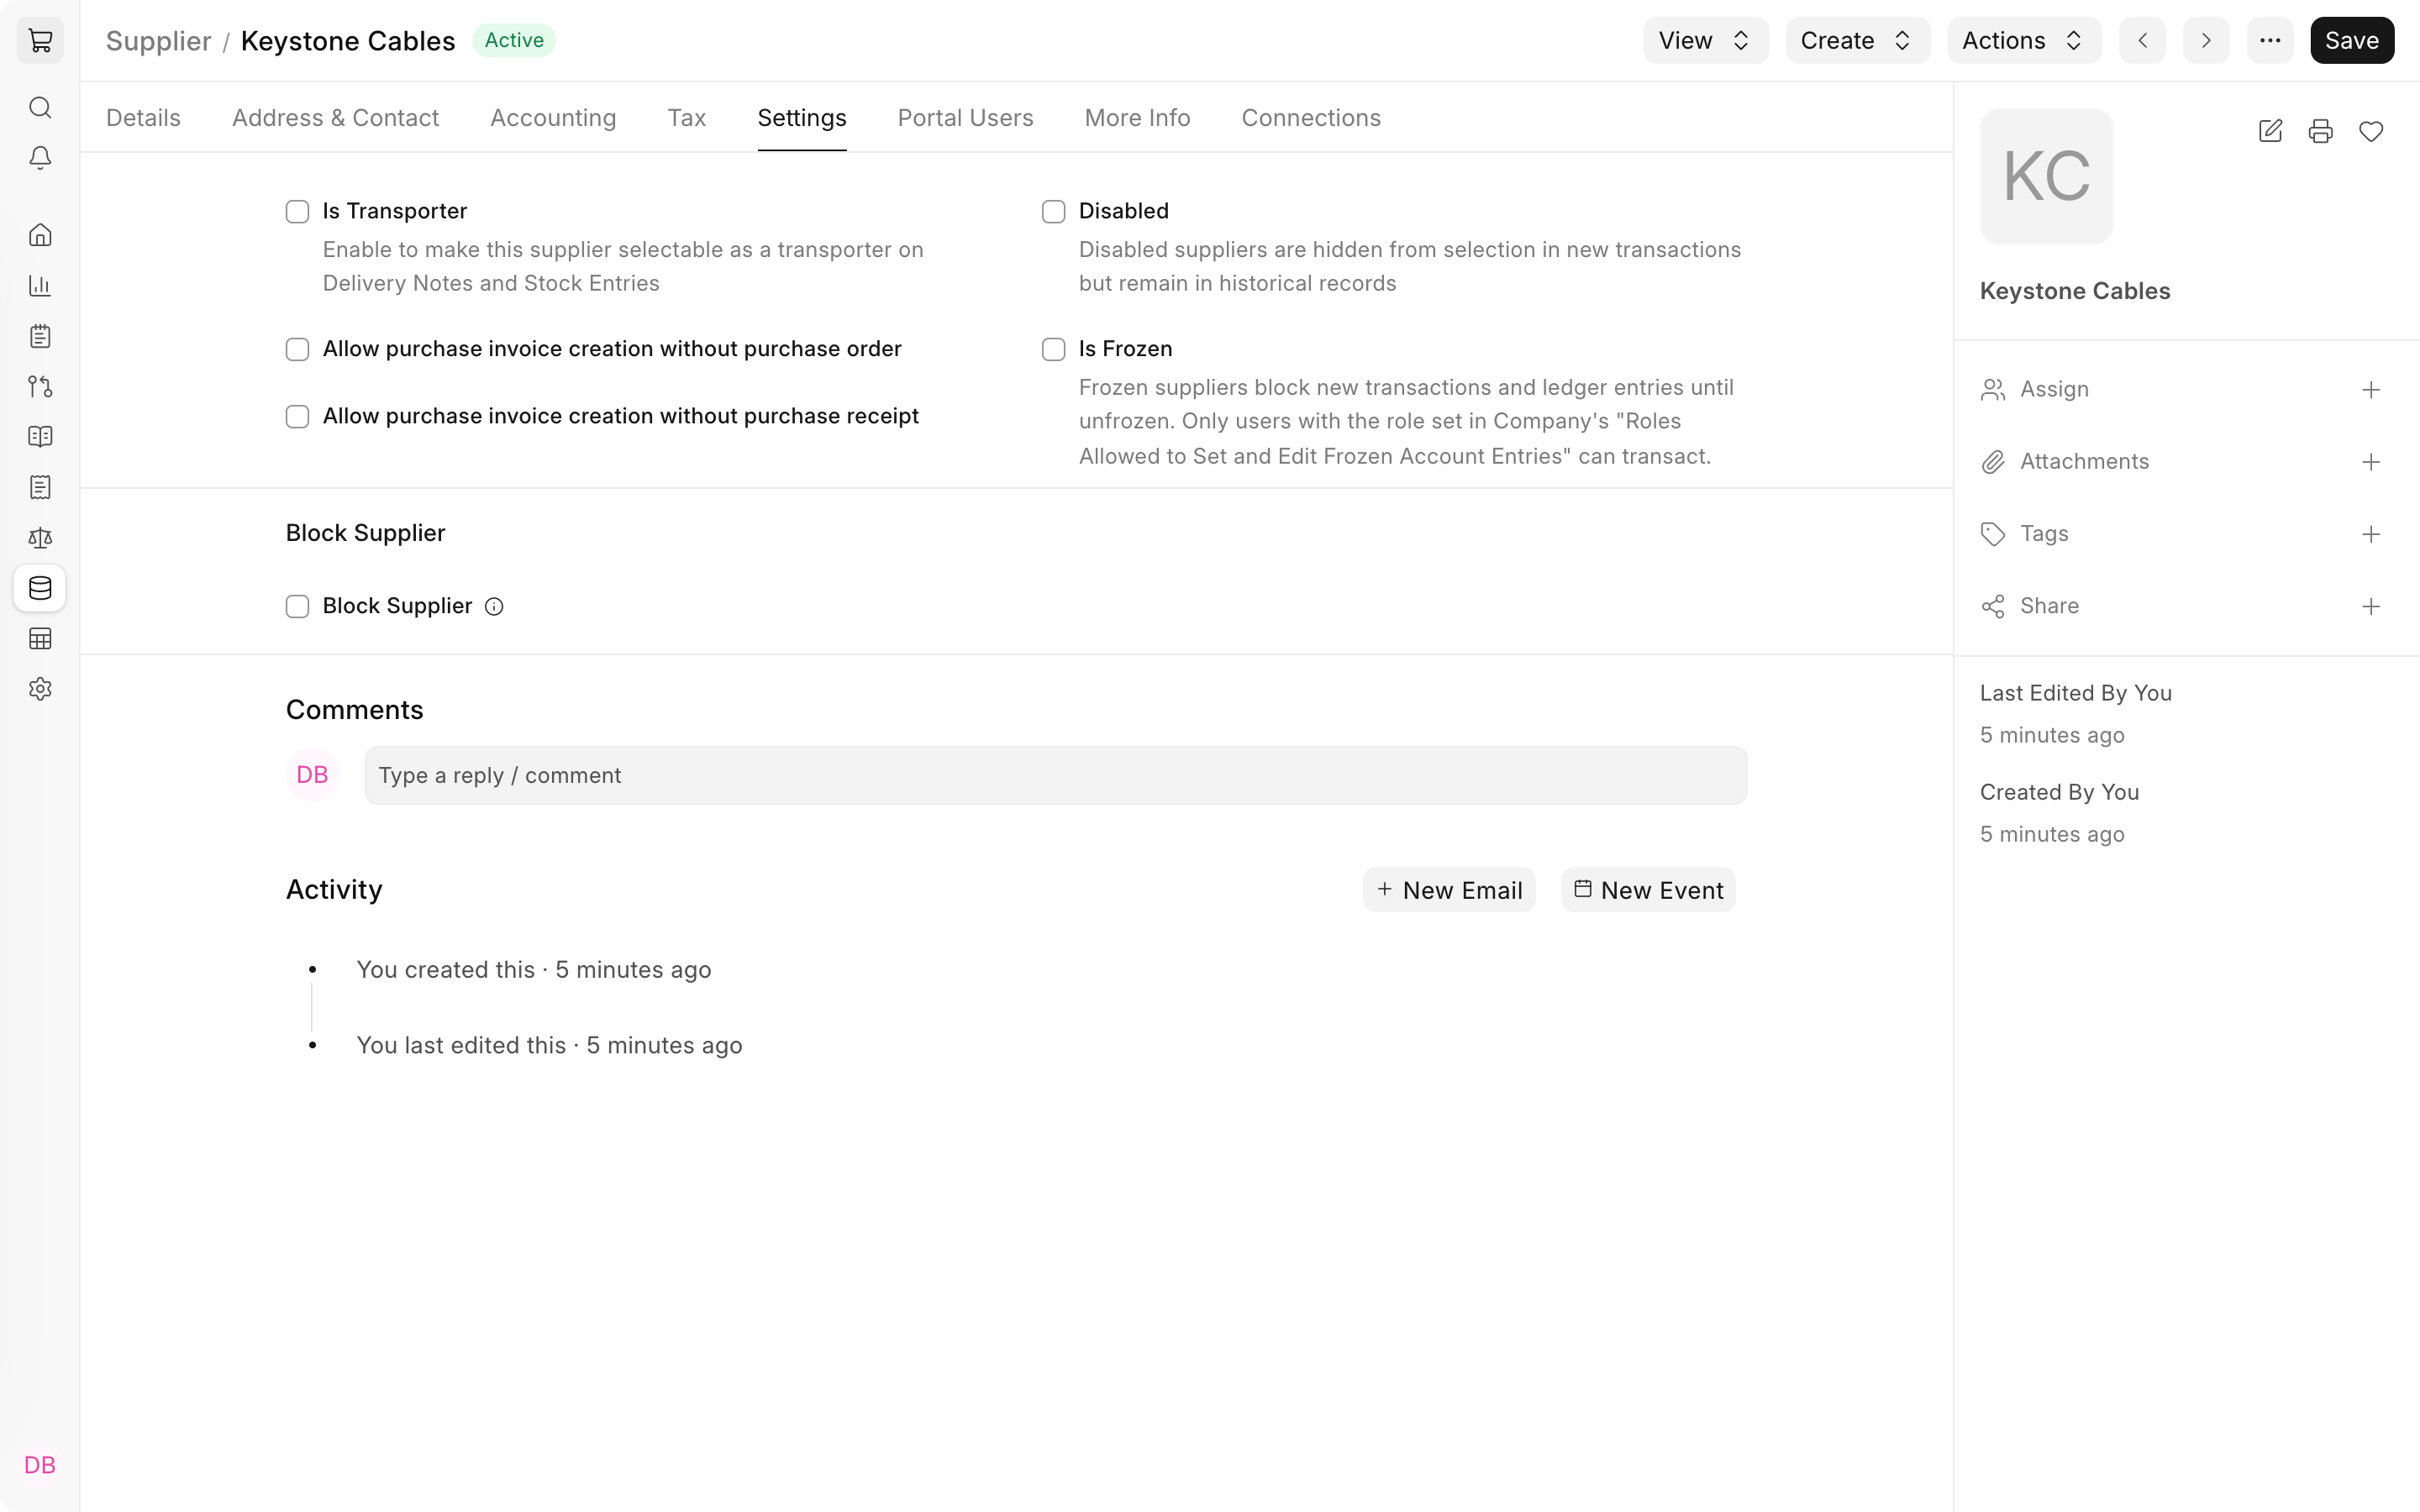Add a tag with Tags plus
Image resolution: width=2420 pixels, height=1512 pixels.
(2371, 534)
